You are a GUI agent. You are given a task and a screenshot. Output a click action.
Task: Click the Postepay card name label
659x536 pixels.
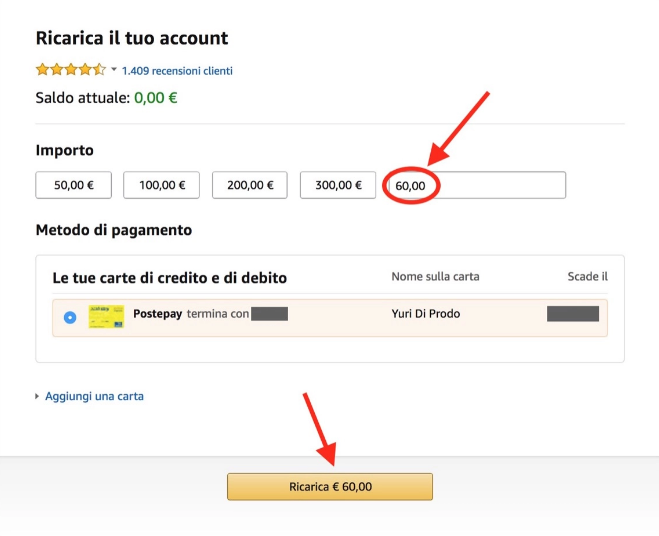pyautogui.click(x=157, y=314)
